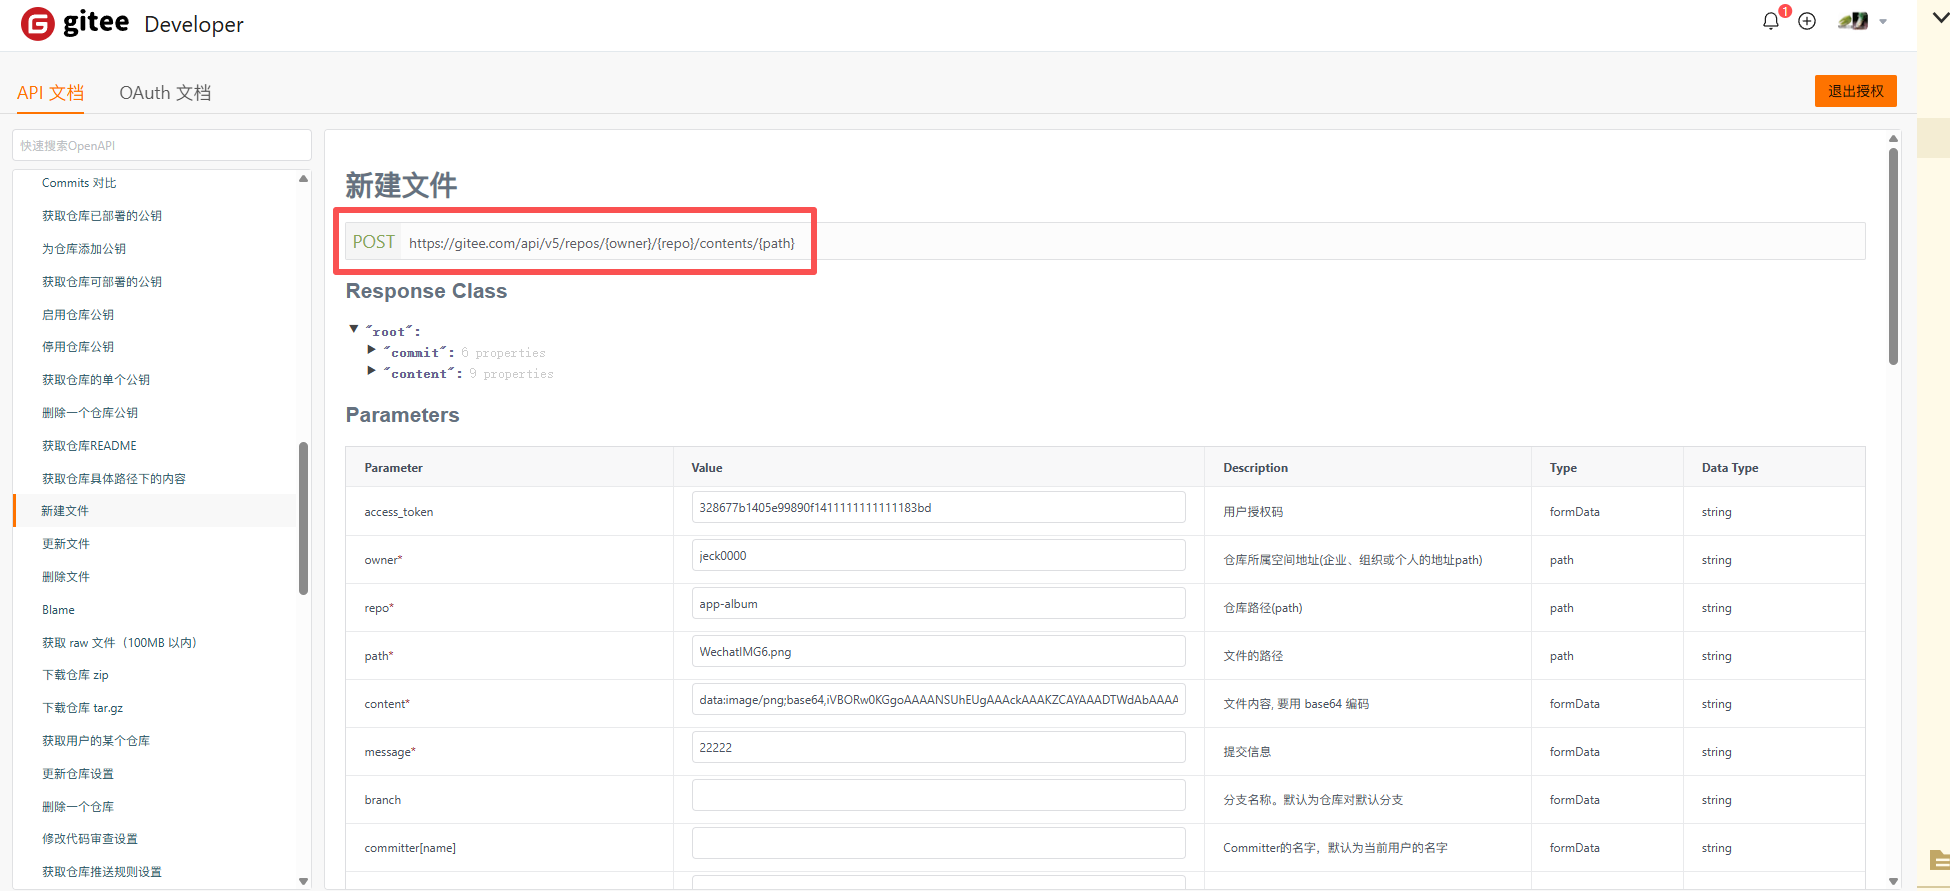Open Blame in sidebar
The image size is (1950, 891).
tap(58, 610)
